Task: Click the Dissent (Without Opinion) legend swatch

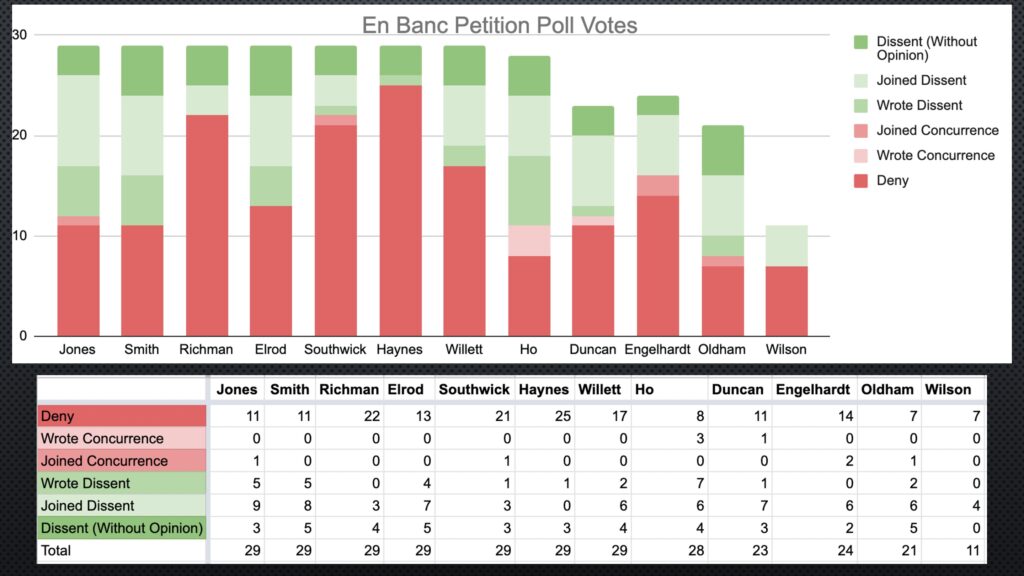Action: coord(861,42)
